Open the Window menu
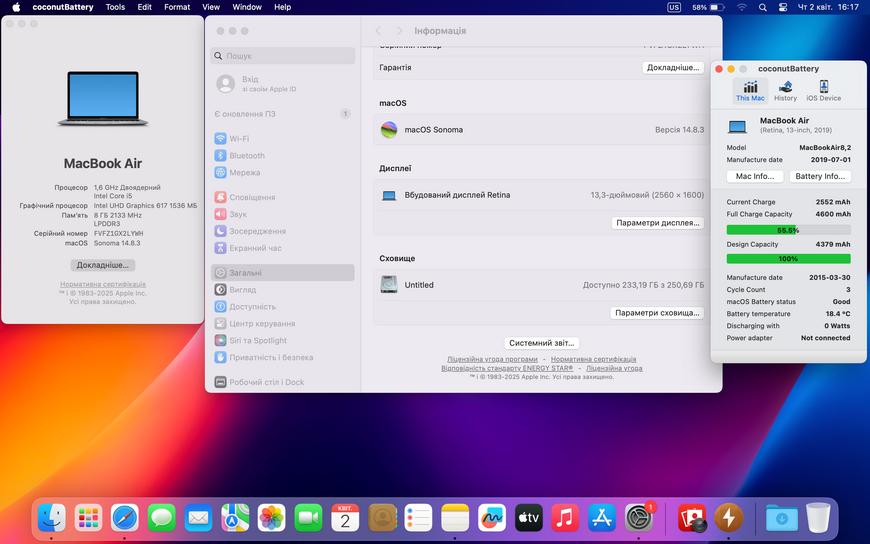Viewport: 870px width, 544px height. coord(247,7)
